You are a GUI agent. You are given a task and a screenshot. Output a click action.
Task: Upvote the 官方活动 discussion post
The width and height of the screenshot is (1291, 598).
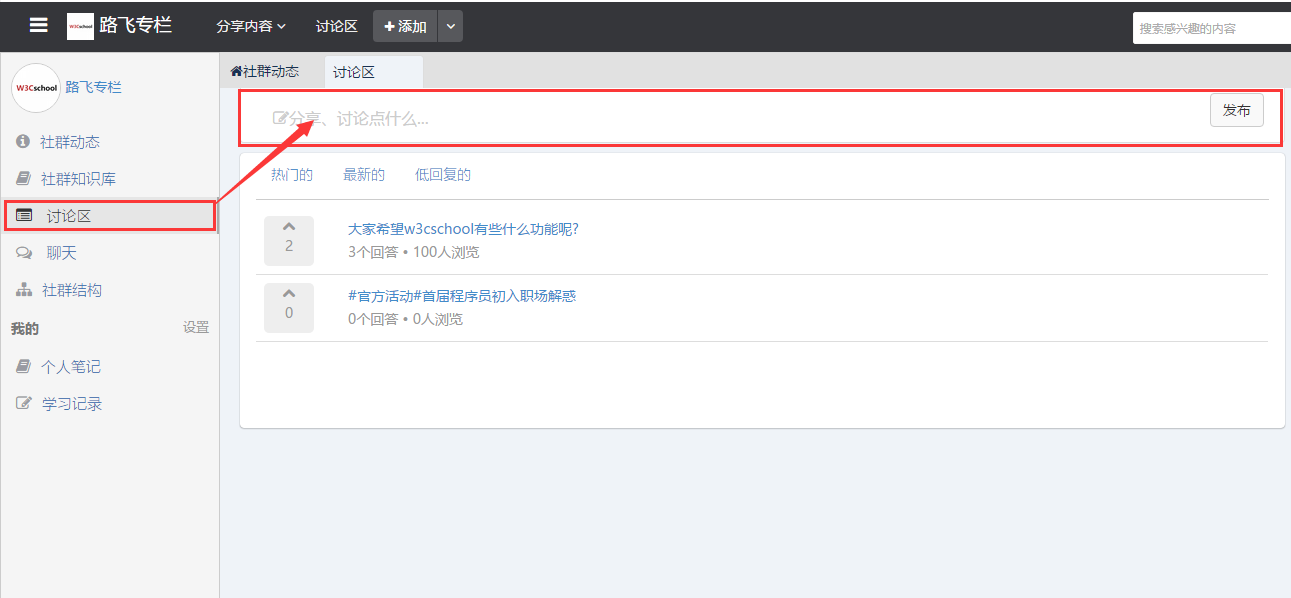pyautogui.click(x=289, y=295)
